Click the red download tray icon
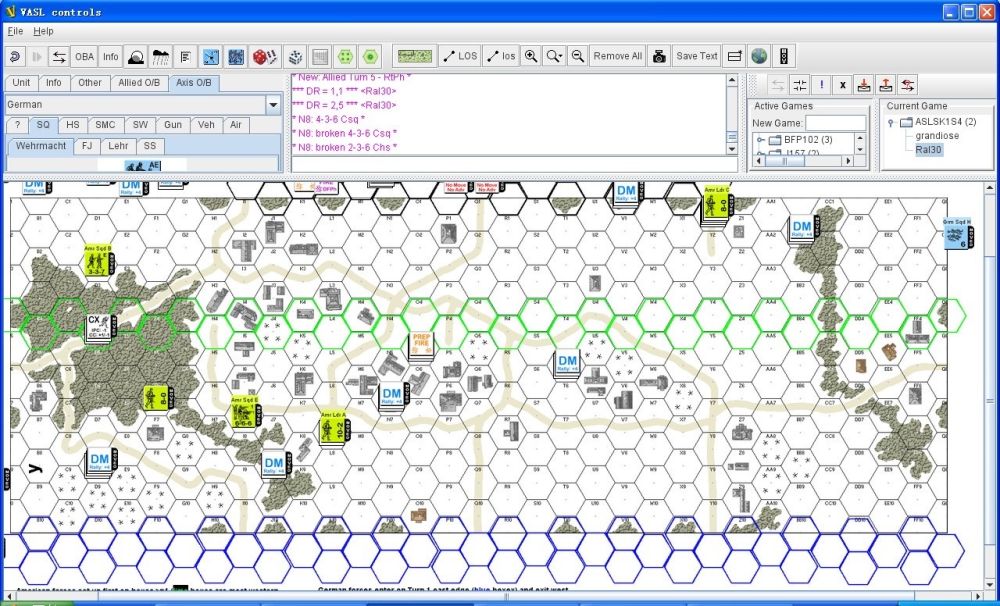This screenshot has width=1000, height=606. [864, 85]
